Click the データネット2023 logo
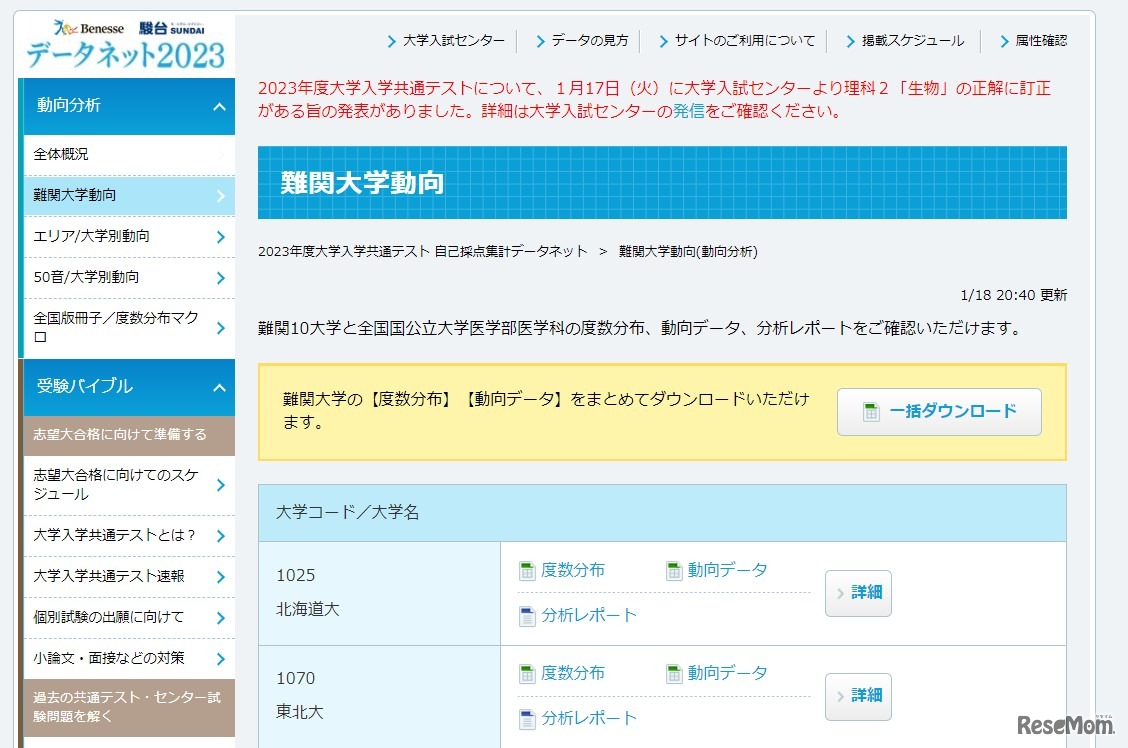 point(126,45)
